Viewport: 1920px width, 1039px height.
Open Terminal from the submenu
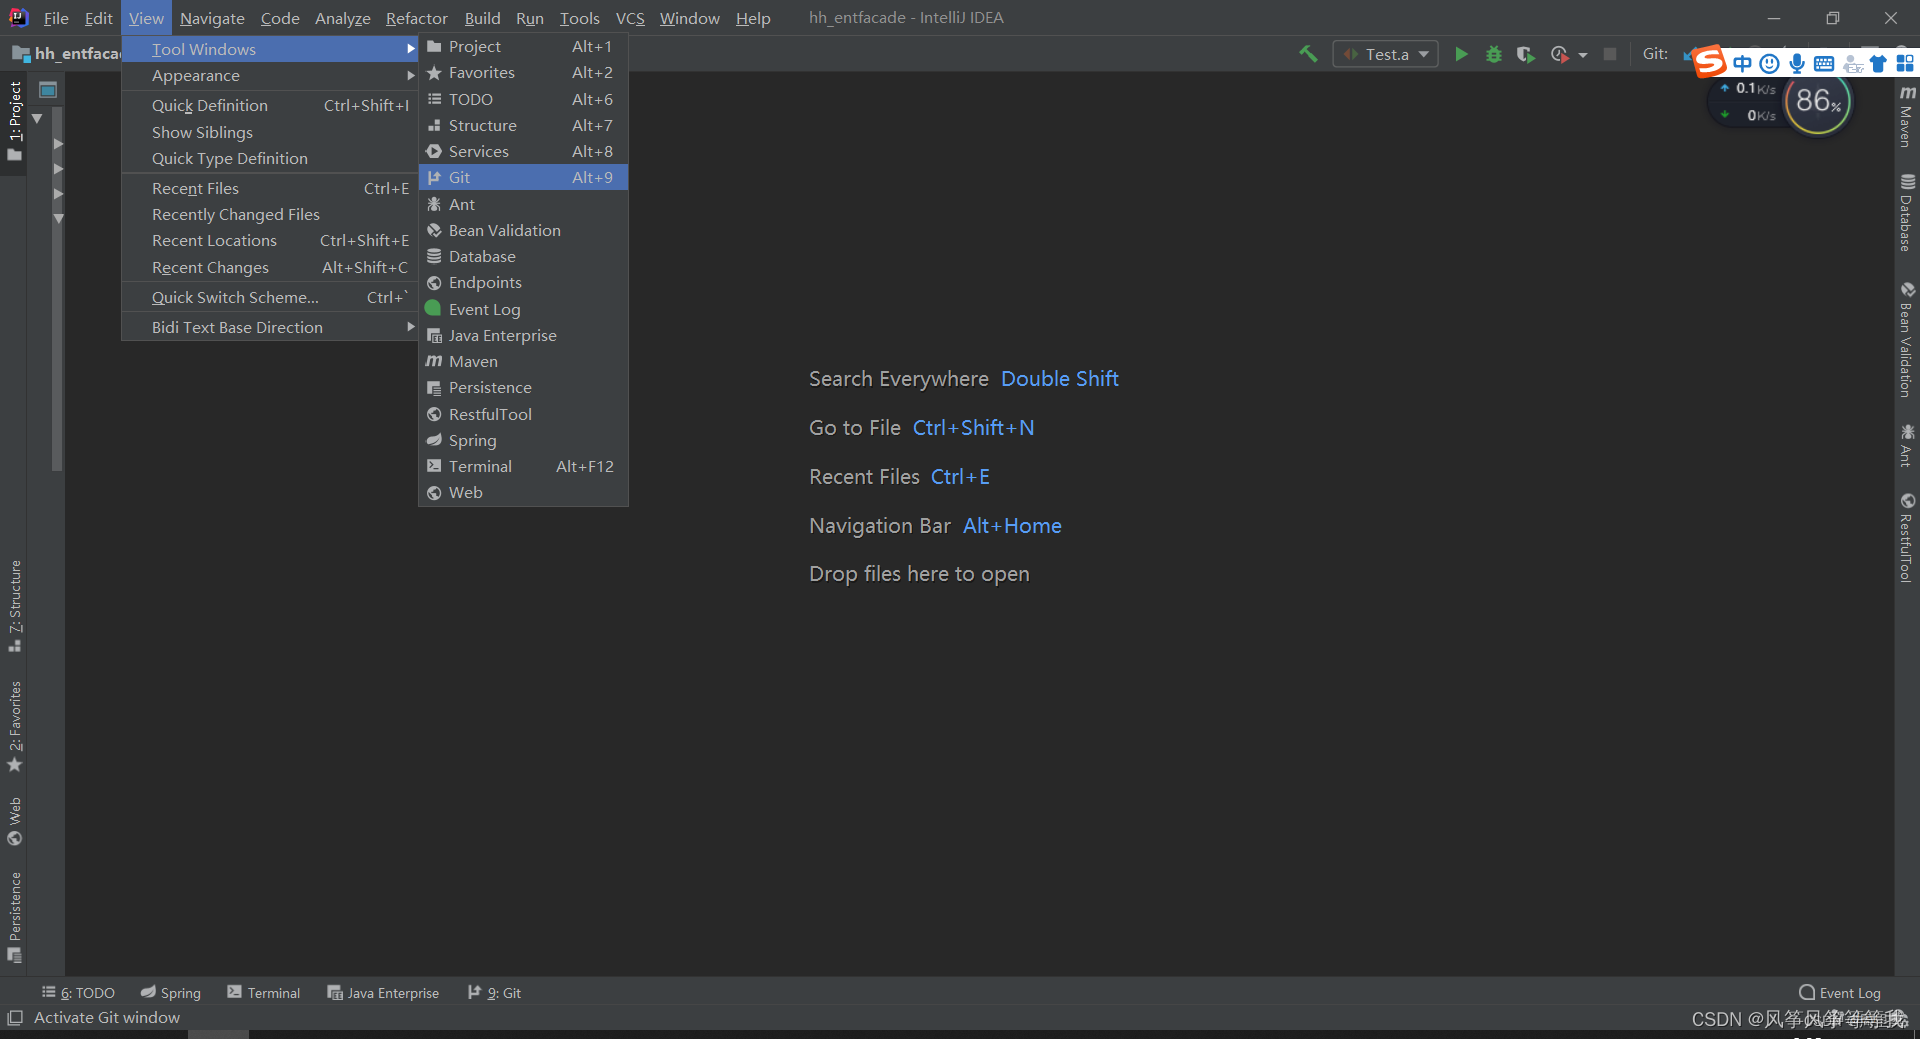tap(523, 466)
